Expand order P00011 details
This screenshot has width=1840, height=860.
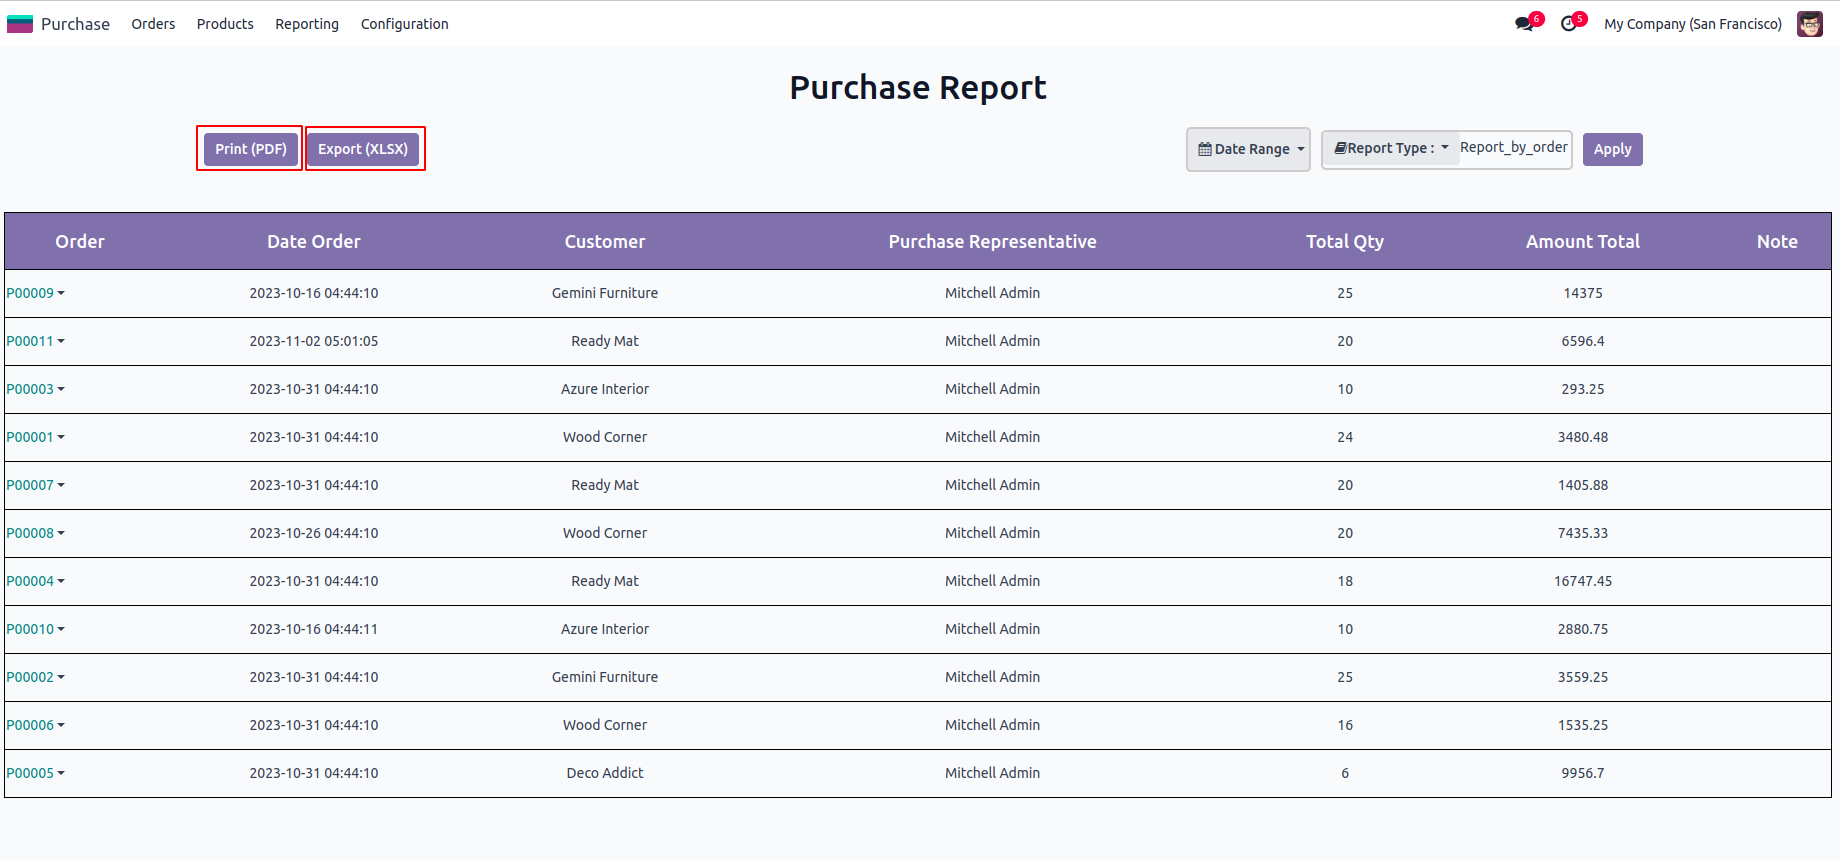click(x=61, y=341)
